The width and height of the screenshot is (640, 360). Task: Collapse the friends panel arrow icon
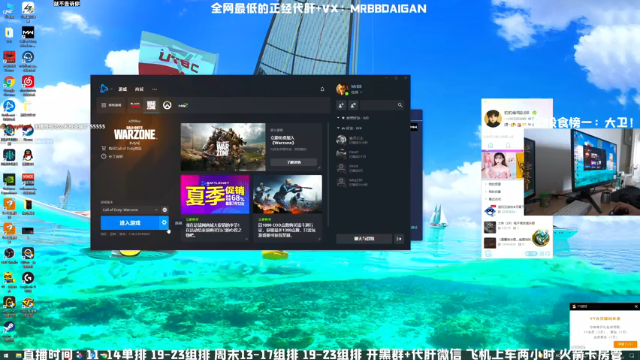pyautogui.click(x=399, y=238)
